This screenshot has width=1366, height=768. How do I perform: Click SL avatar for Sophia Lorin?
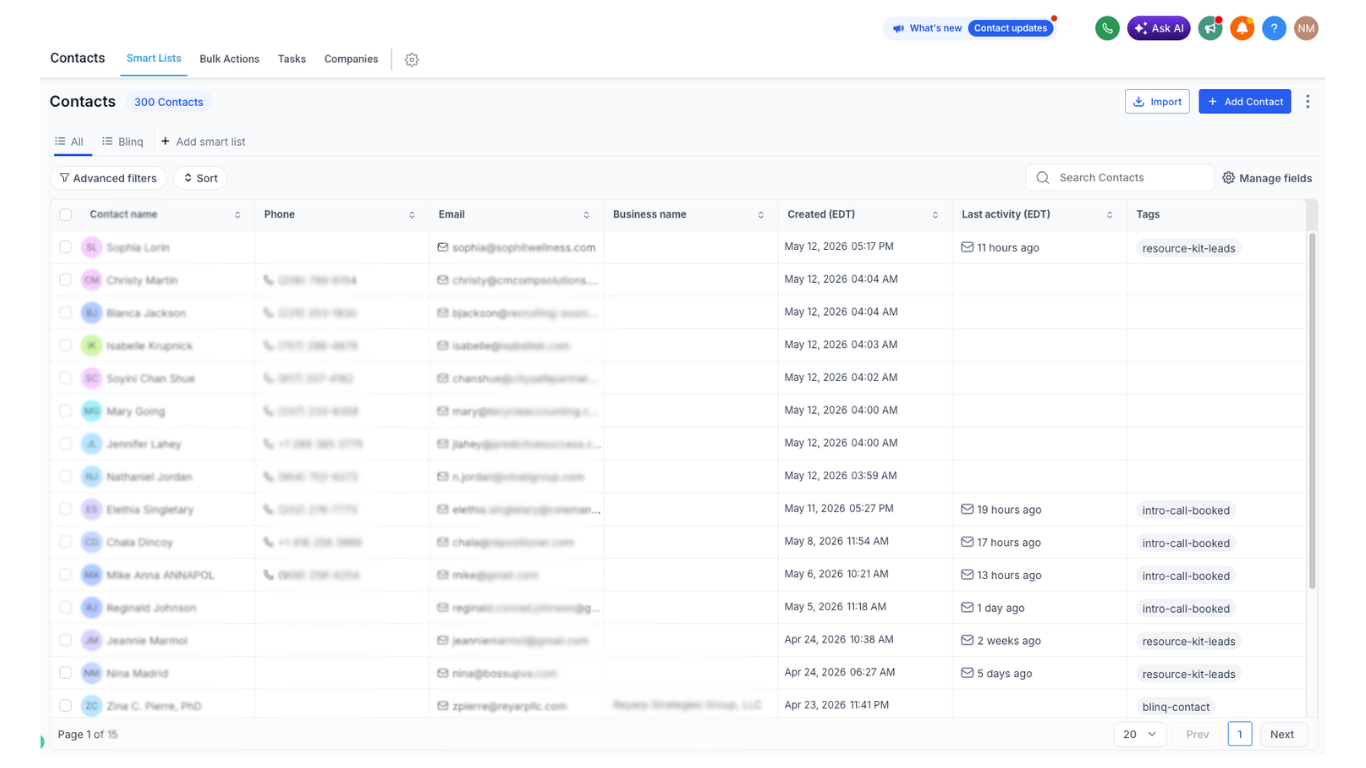92,247
